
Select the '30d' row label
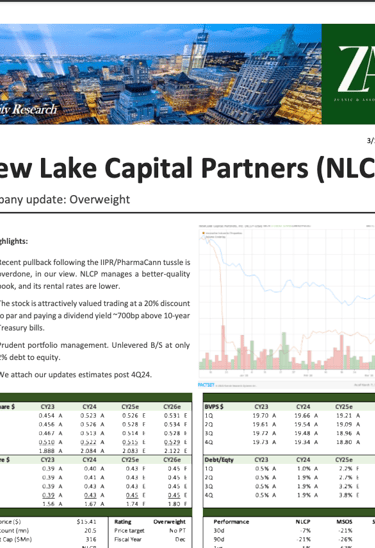pos(219,531)
